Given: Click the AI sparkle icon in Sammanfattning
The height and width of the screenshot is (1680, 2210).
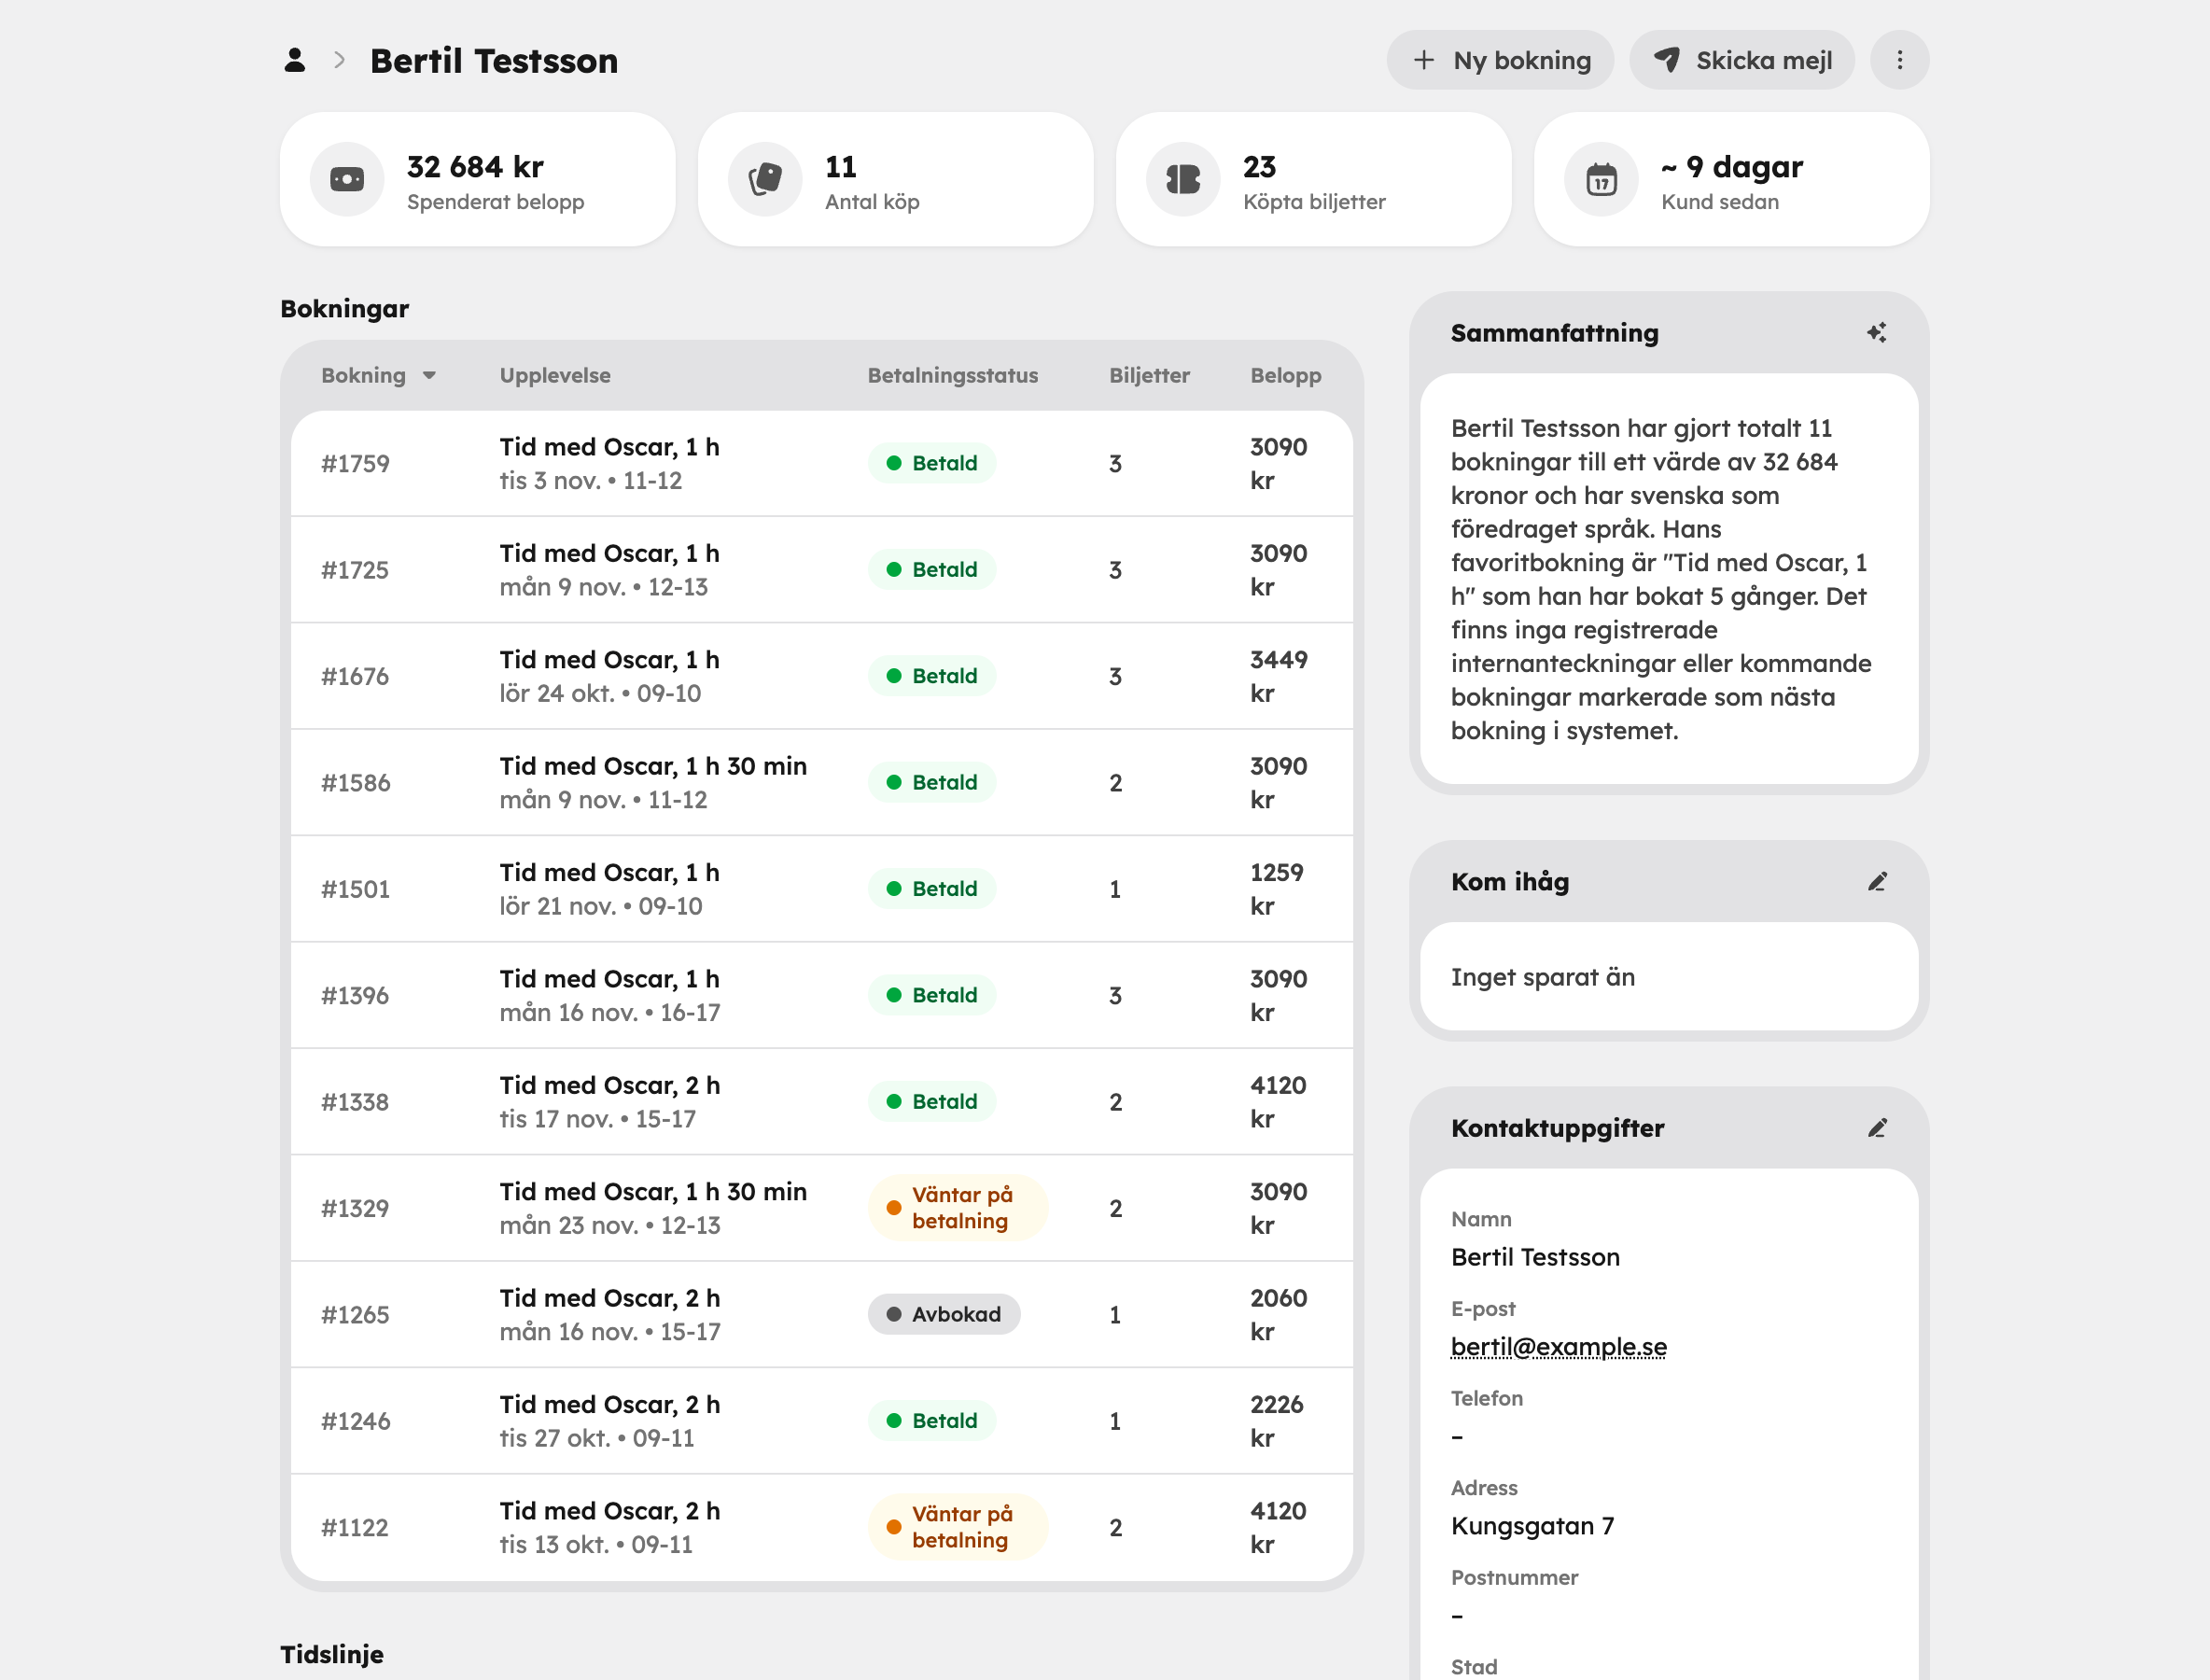Looking at the screenshot, I should [x=1876, y=333].
